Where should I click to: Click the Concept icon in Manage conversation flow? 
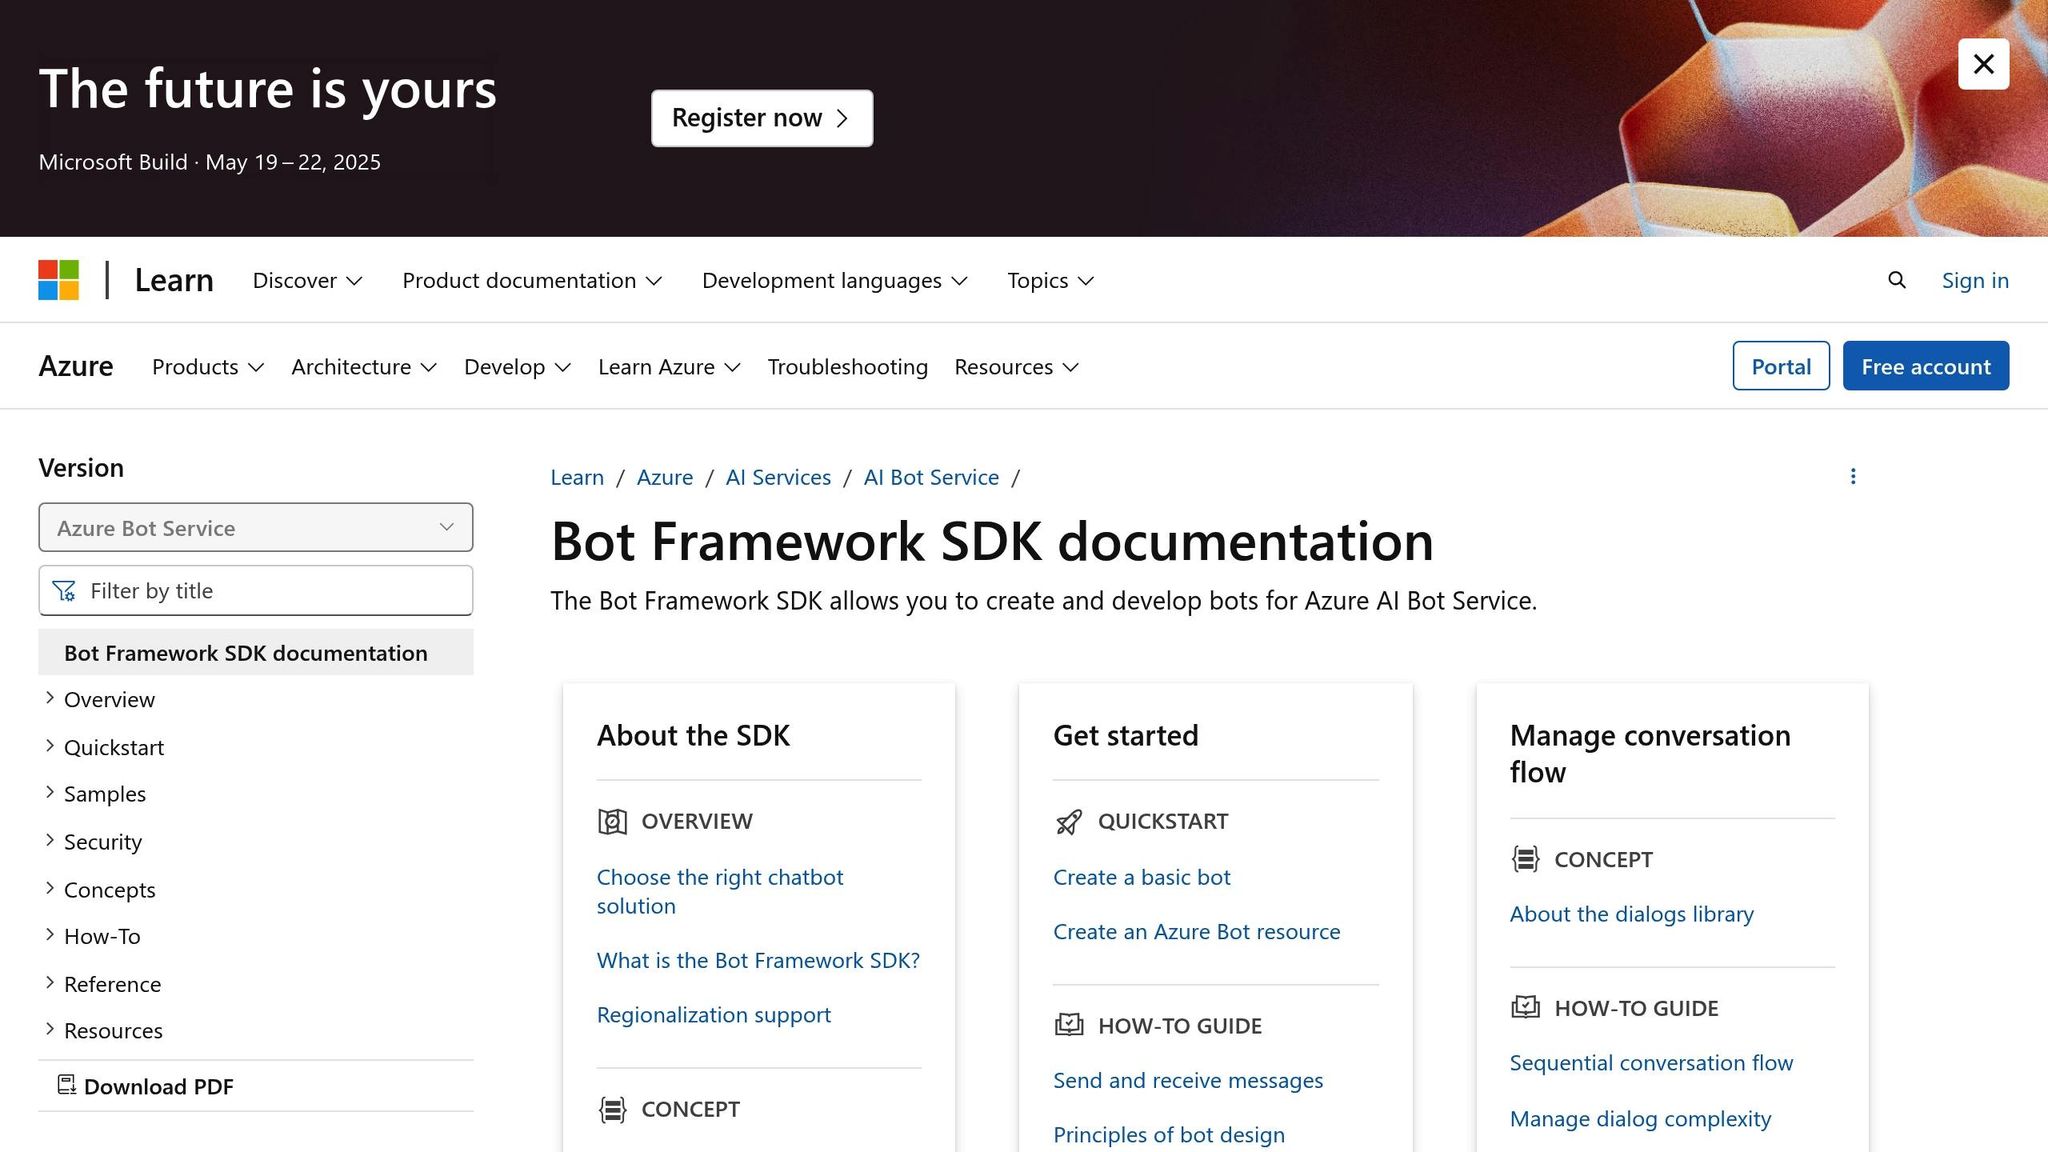click(x=1525, y=859)
